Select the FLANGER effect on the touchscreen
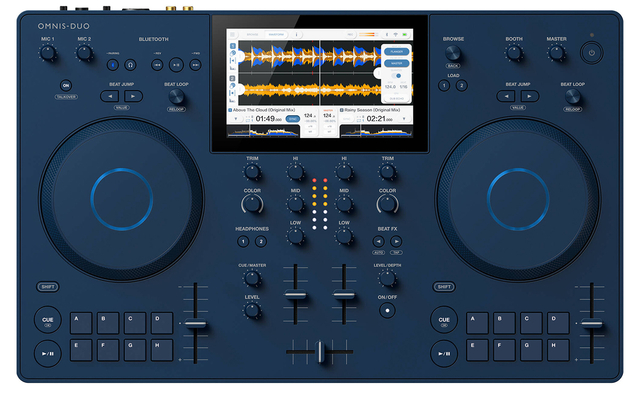The image size is (640, 400). tap(396, 52)
